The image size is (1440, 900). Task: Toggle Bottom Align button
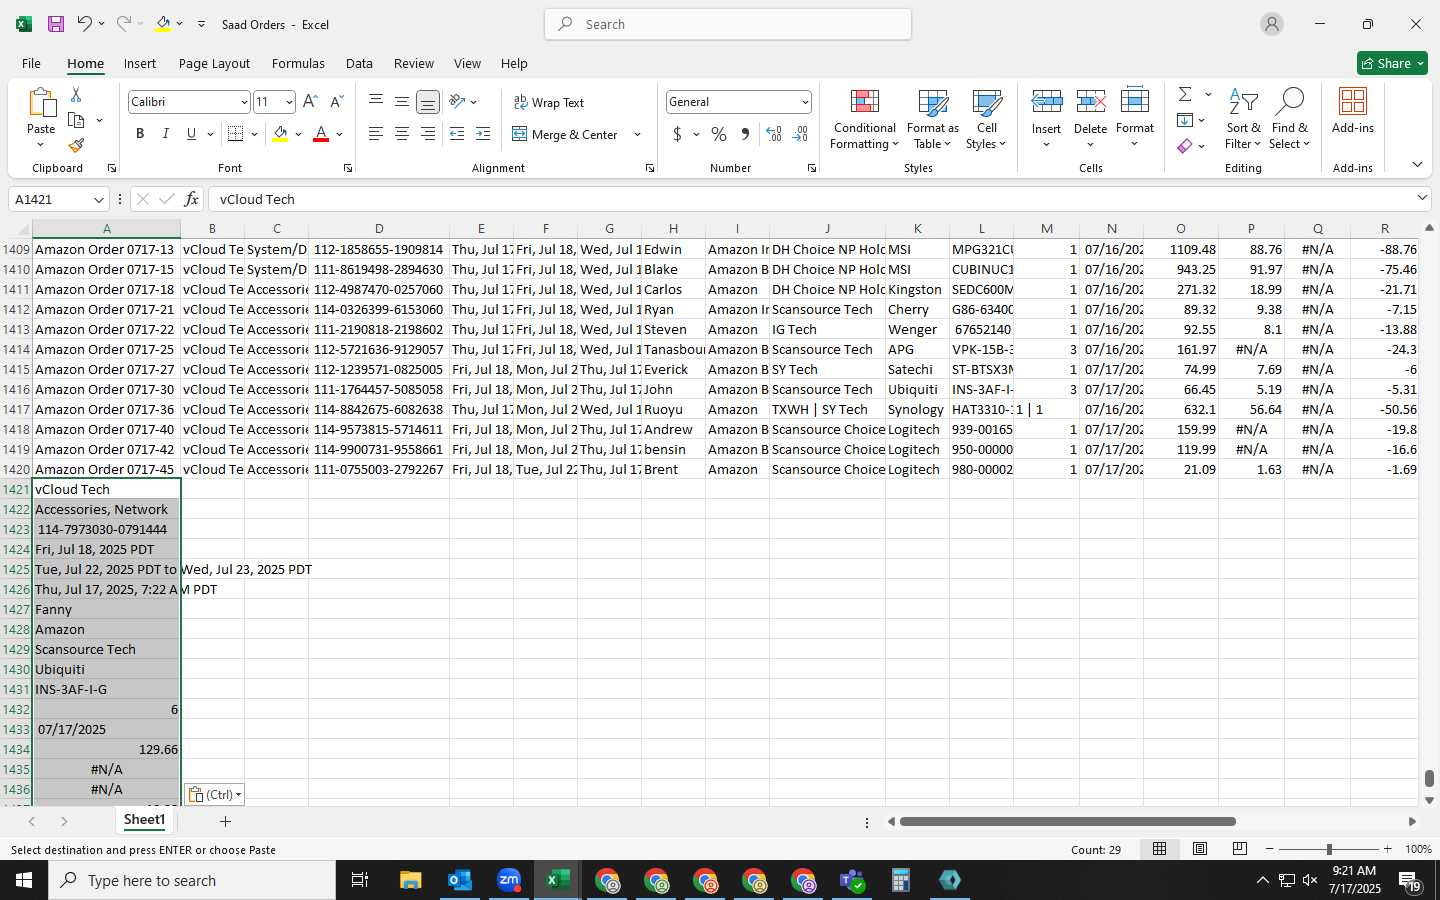click(428, 102)
